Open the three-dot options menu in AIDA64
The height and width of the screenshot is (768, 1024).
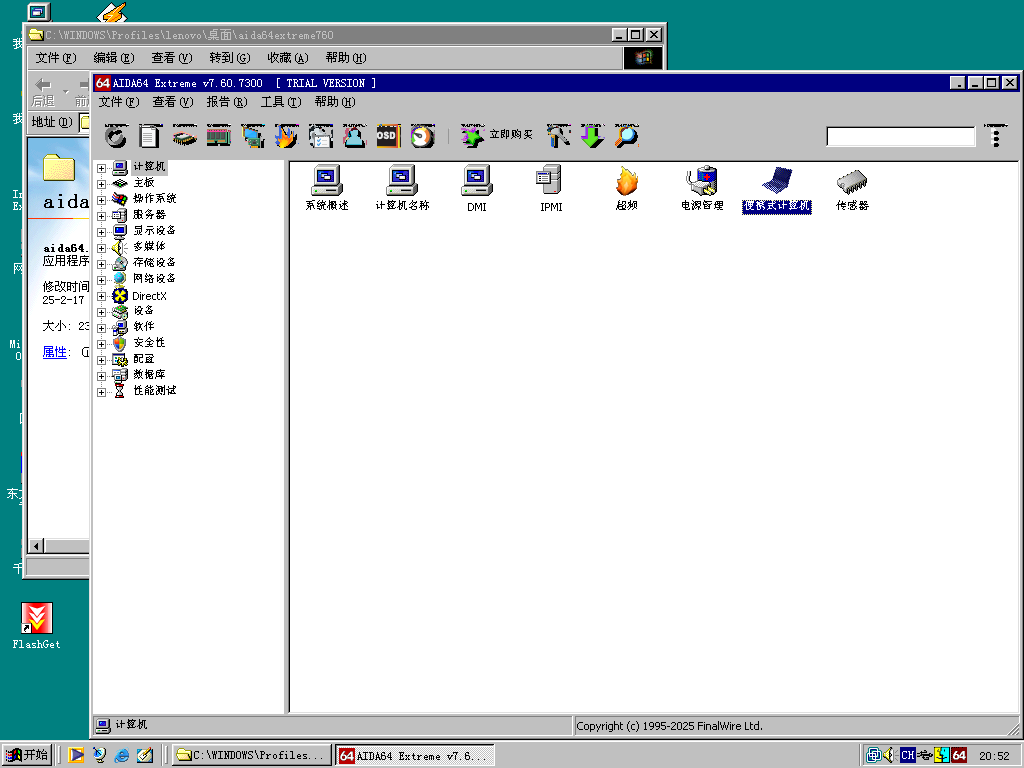point(996,136)
